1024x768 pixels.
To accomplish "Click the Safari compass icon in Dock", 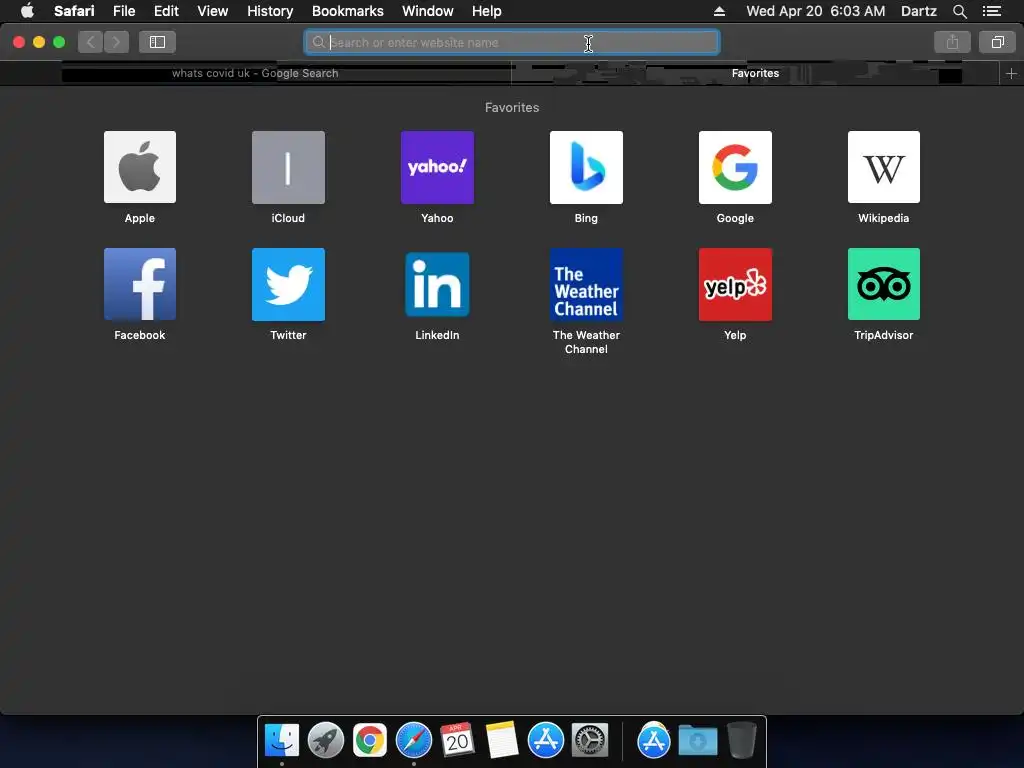I will coord(413,741).
